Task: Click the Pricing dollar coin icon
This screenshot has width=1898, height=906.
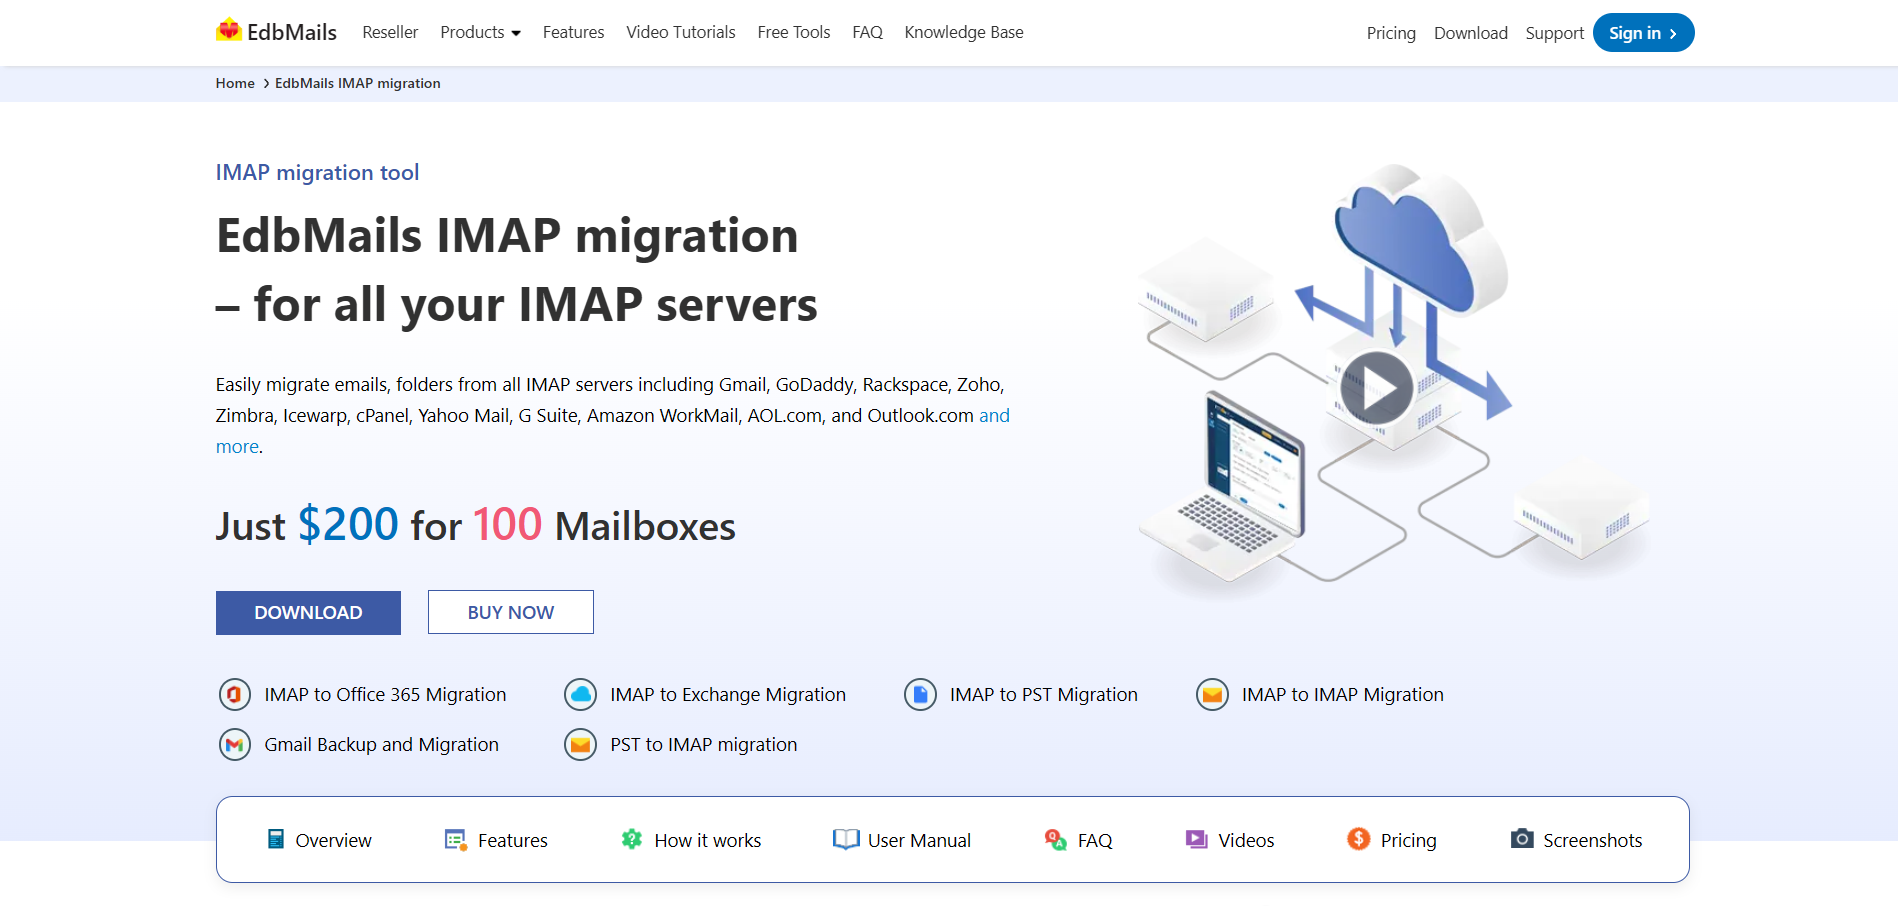Action: tap(1358, 839)
